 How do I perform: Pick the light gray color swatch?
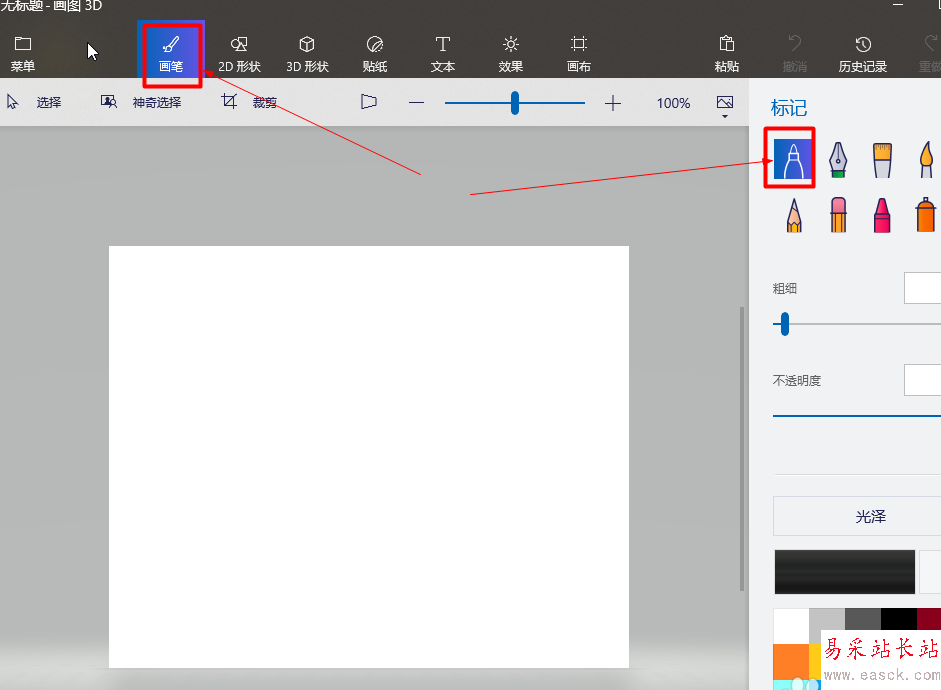[827, 619]
